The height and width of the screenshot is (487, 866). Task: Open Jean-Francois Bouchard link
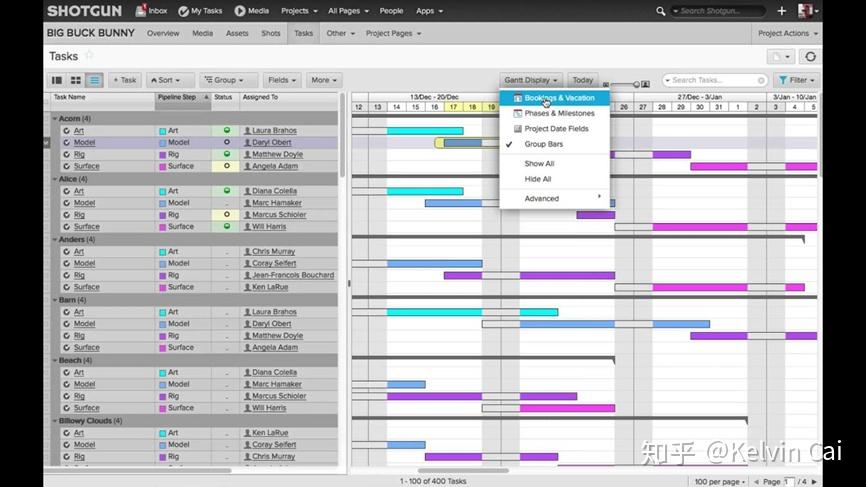pos(293,275)
